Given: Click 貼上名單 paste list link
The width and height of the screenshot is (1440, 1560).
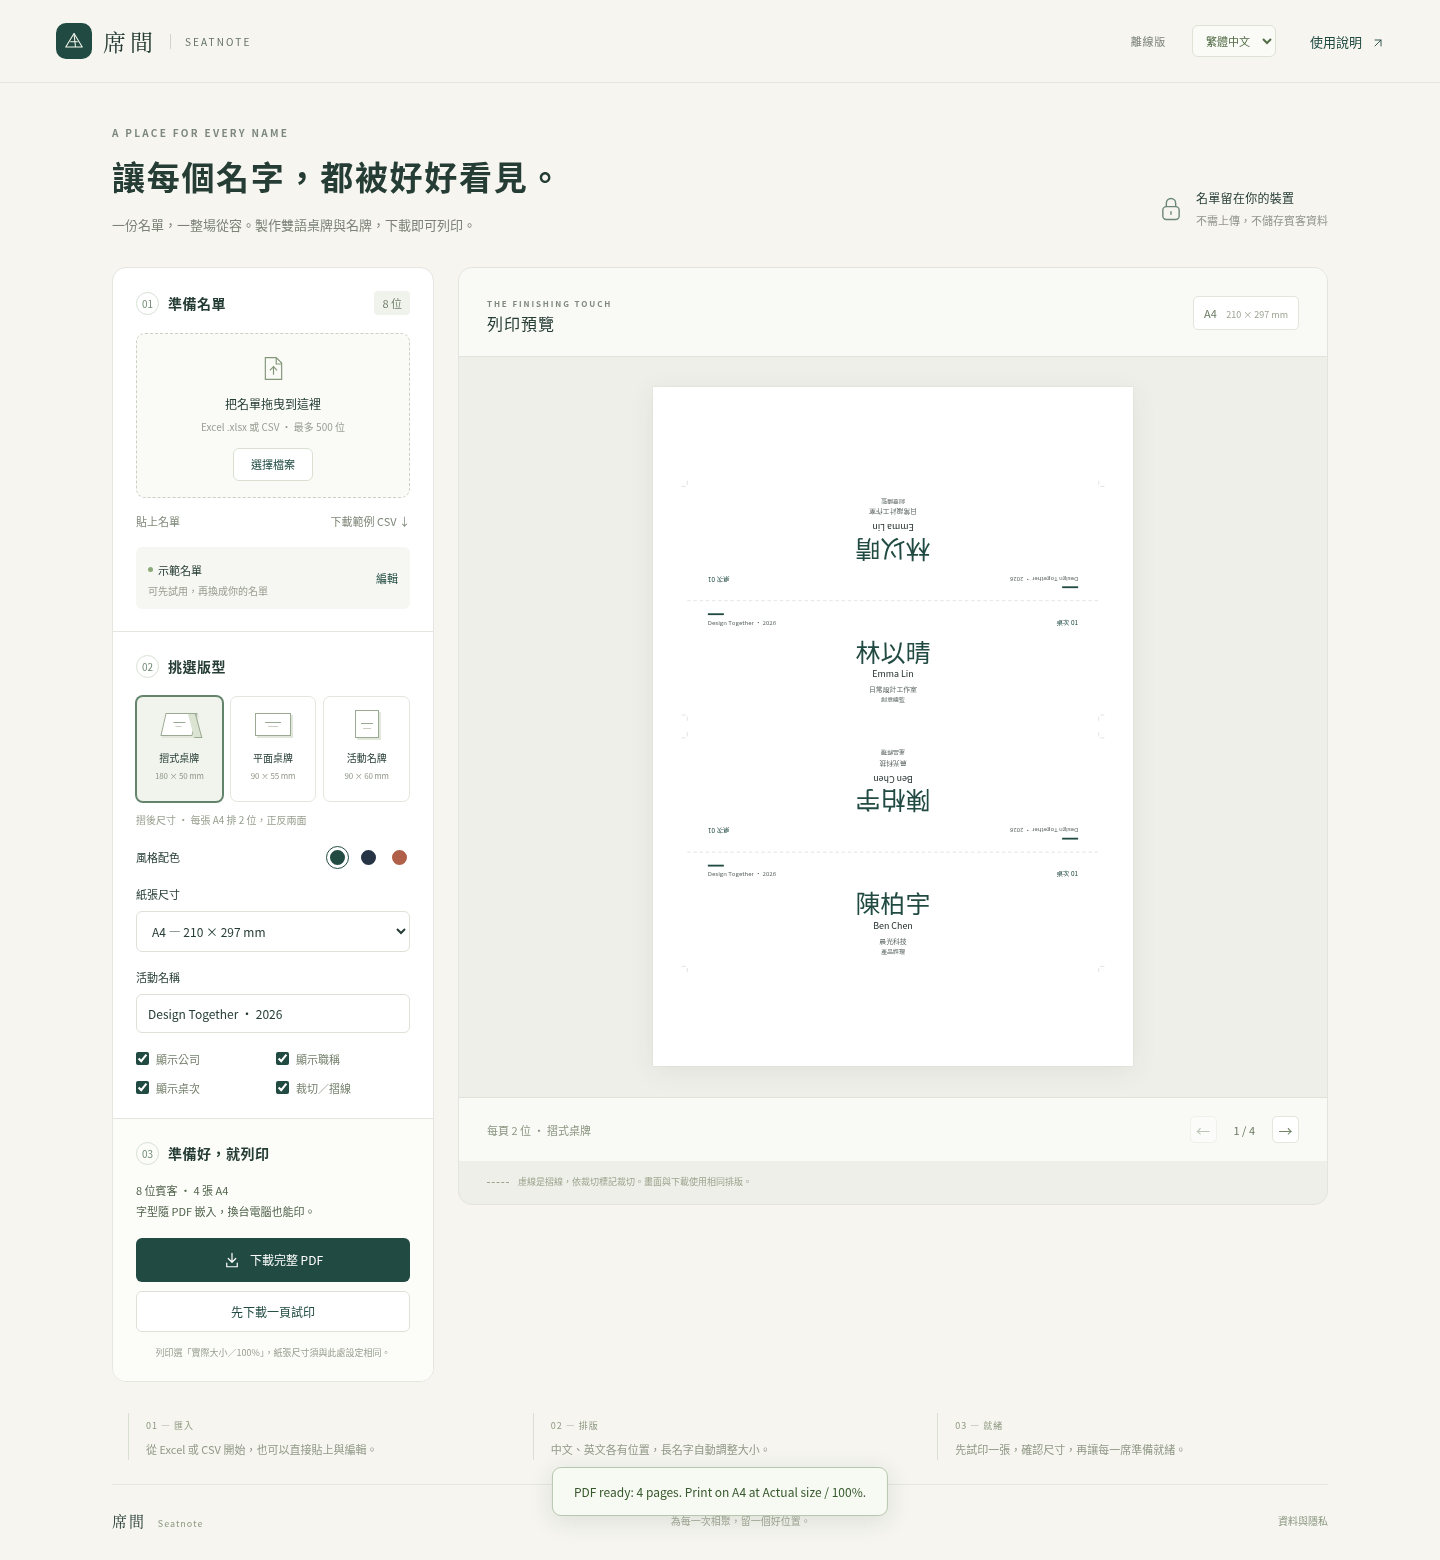Looking at the screenshot, I should pos(158,522).
